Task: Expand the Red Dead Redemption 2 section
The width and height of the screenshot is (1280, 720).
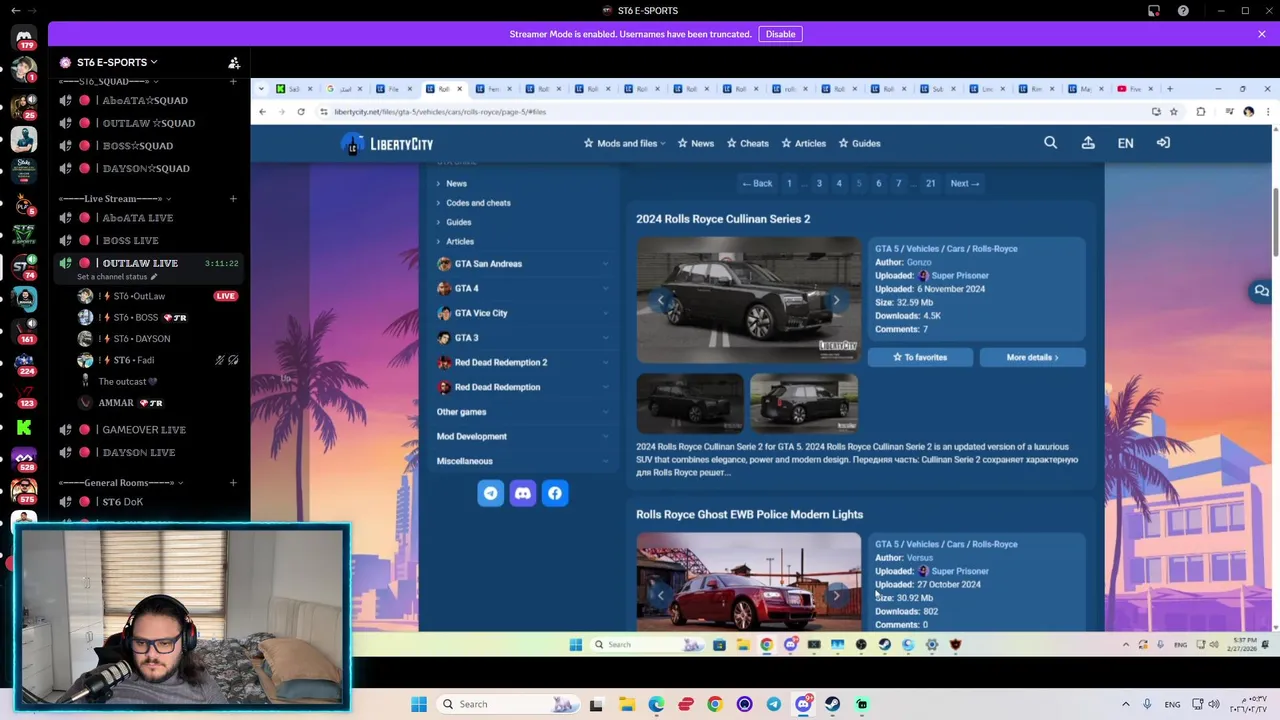Action: pyautogui.click(x=522, y=362)
